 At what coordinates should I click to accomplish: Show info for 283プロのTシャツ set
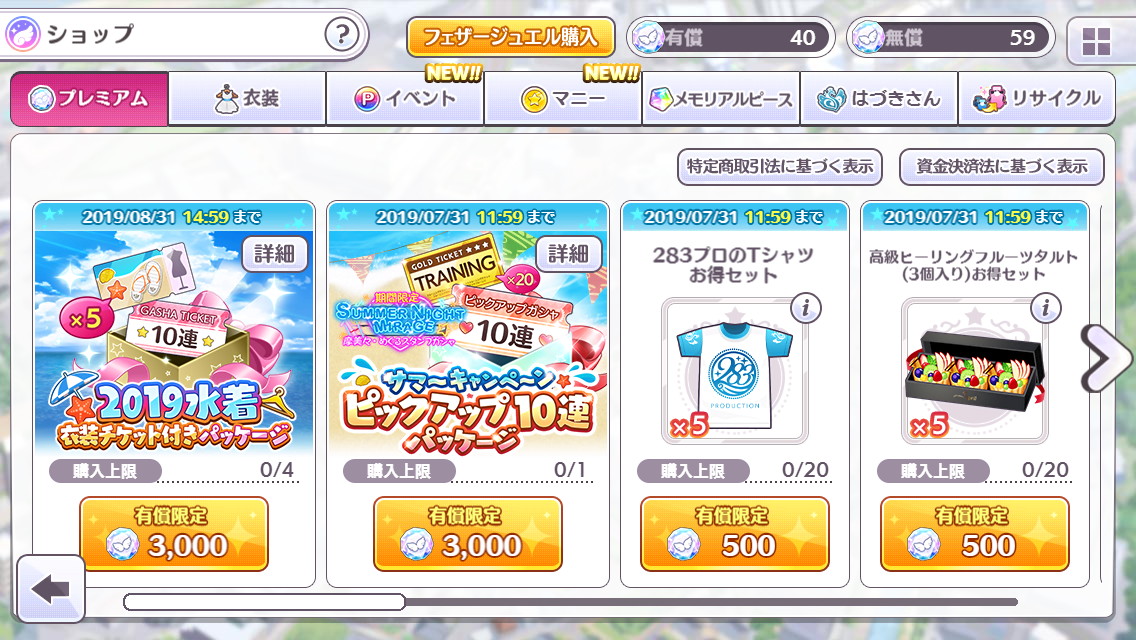pyautogui.click(x=805, y=309)
